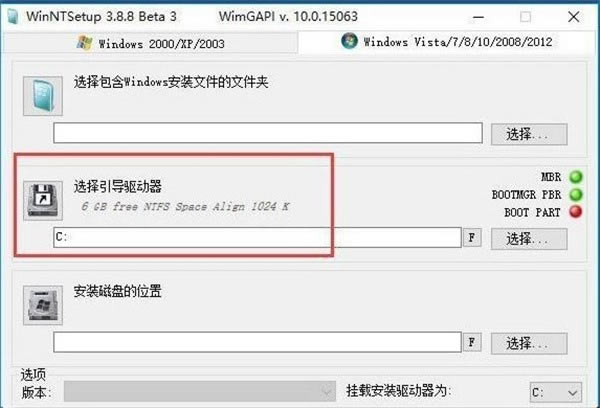The width and height of the screenshot is (600, 408).
Task: Switch to the Windows Vista/7/8/10/2008/2012 tab
Action: pyautogui.click(x=447, y=41)
